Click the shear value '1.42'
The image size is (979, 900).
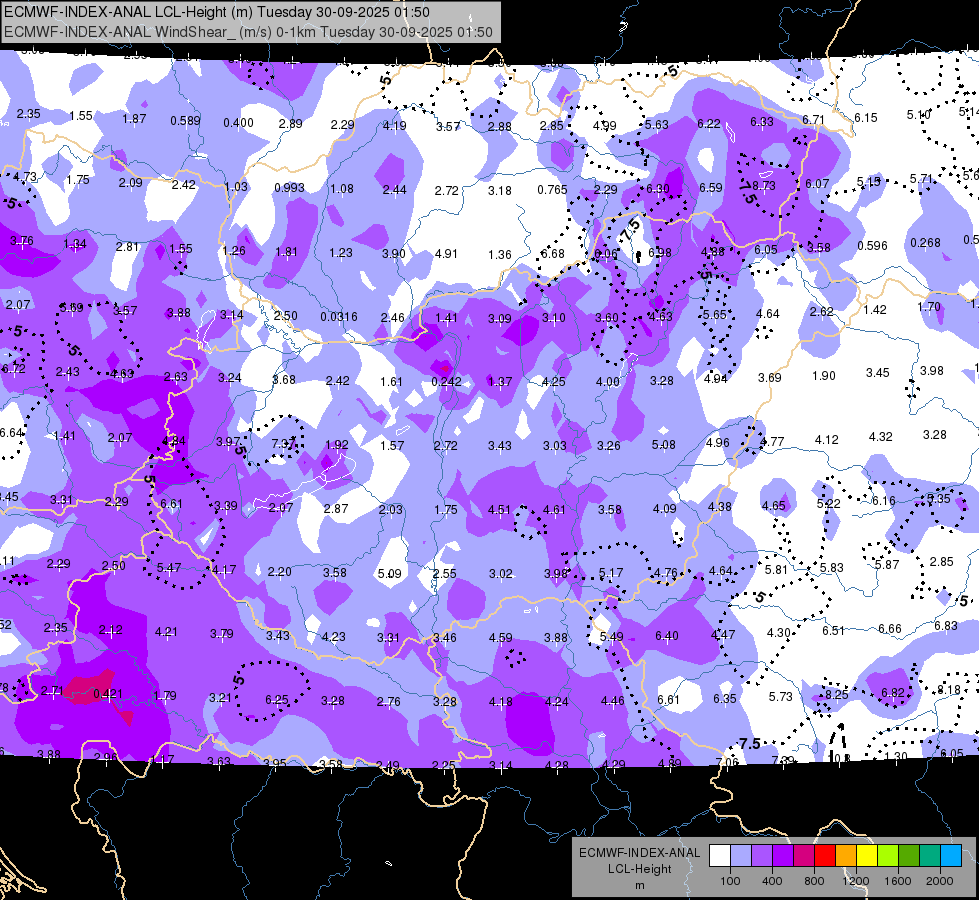(x=875, y=310)
